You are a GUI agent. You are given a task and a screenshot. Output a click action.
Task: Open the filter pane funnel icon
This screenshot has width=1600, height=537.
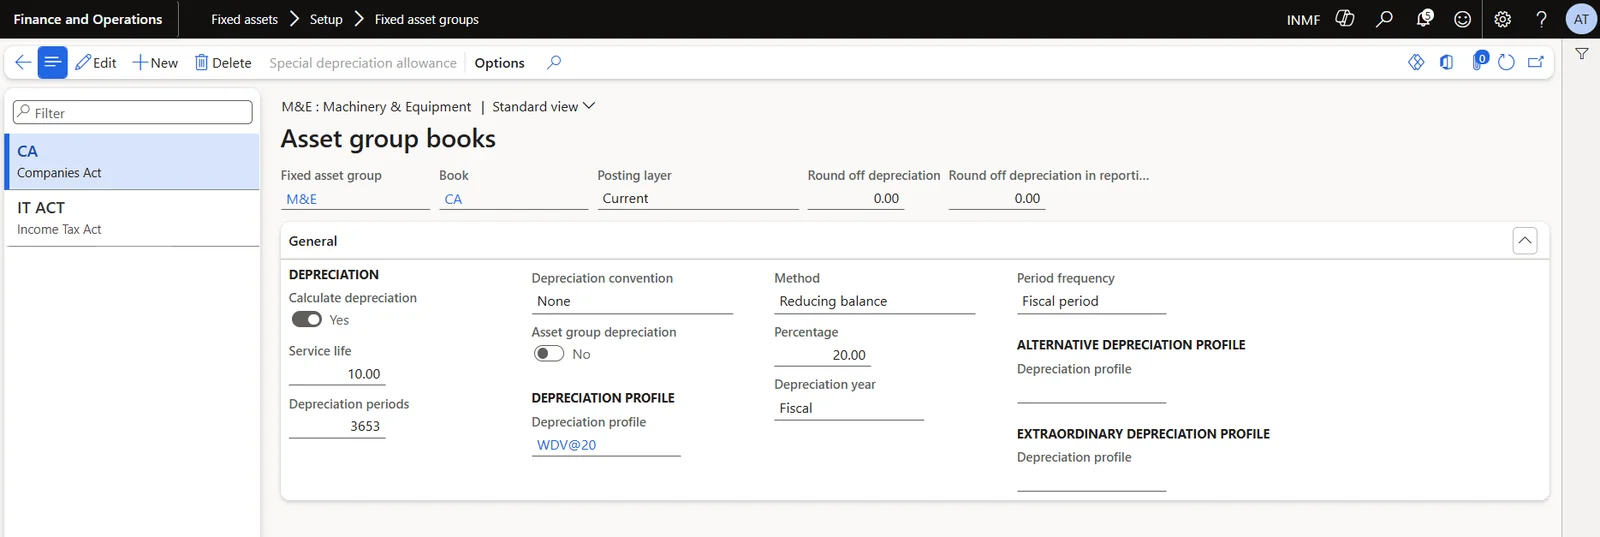point(1582,54)
